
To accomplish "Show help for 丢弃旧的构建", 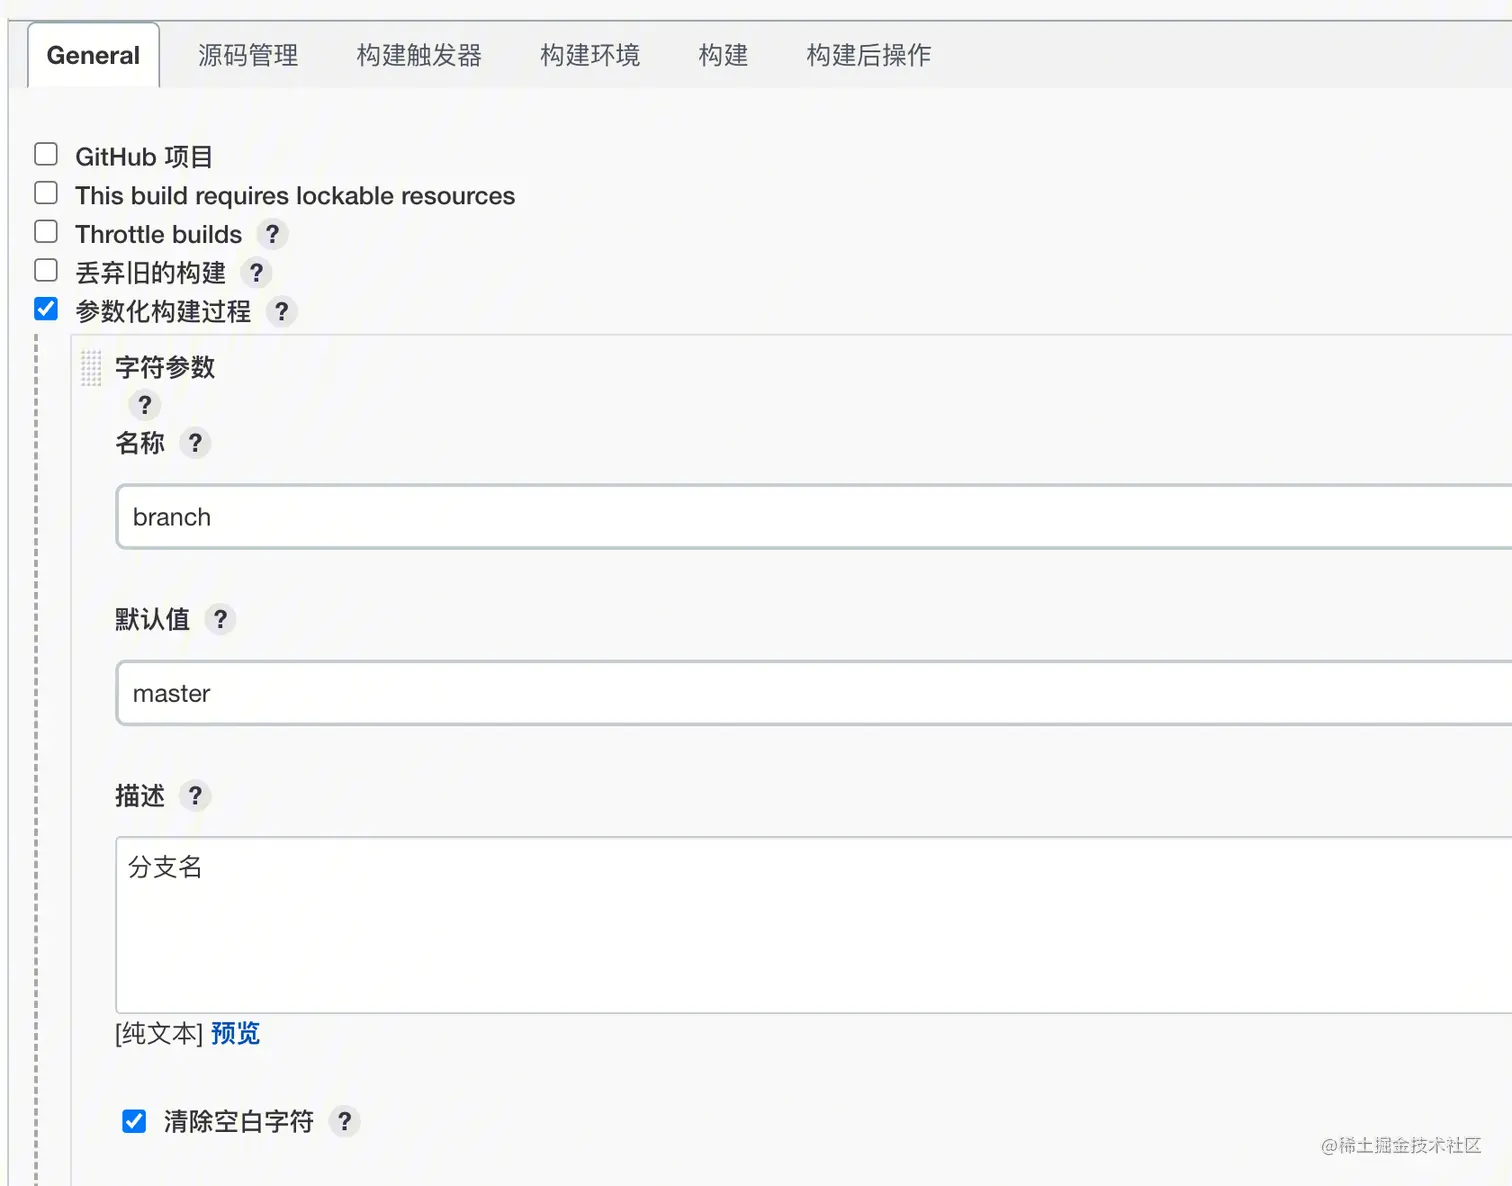I will click(256, 273).
